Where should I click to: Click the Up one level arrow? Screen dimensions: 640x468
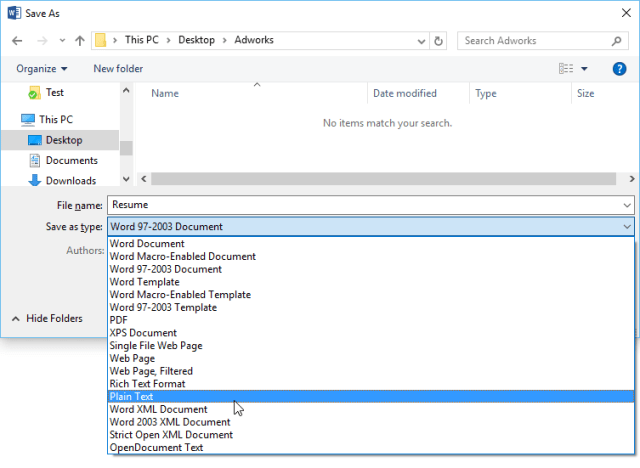pos(79,41)
